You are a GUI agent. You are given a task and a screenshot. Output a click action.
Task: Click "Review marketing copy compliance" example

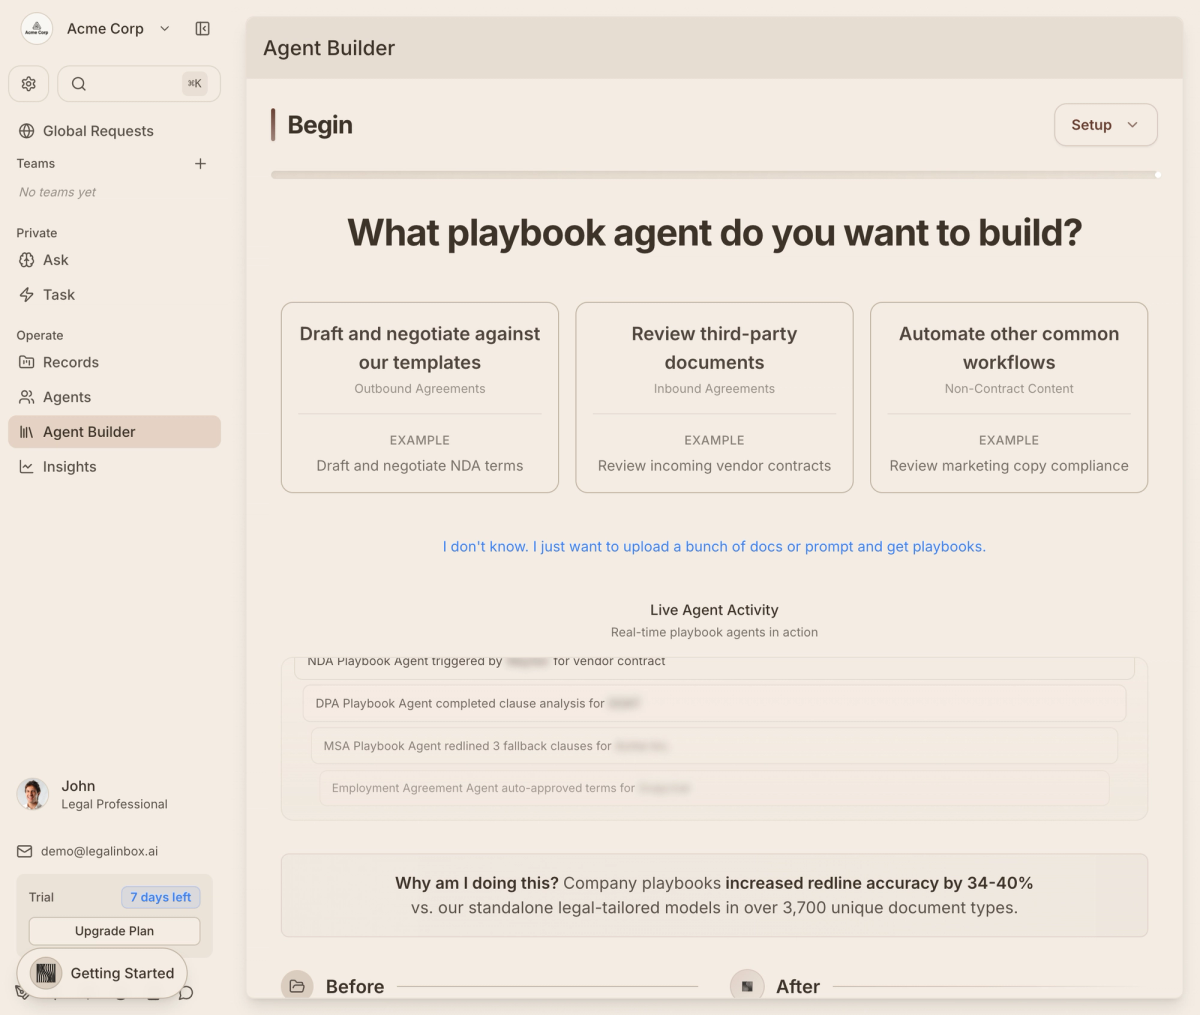click(1009, 466)
